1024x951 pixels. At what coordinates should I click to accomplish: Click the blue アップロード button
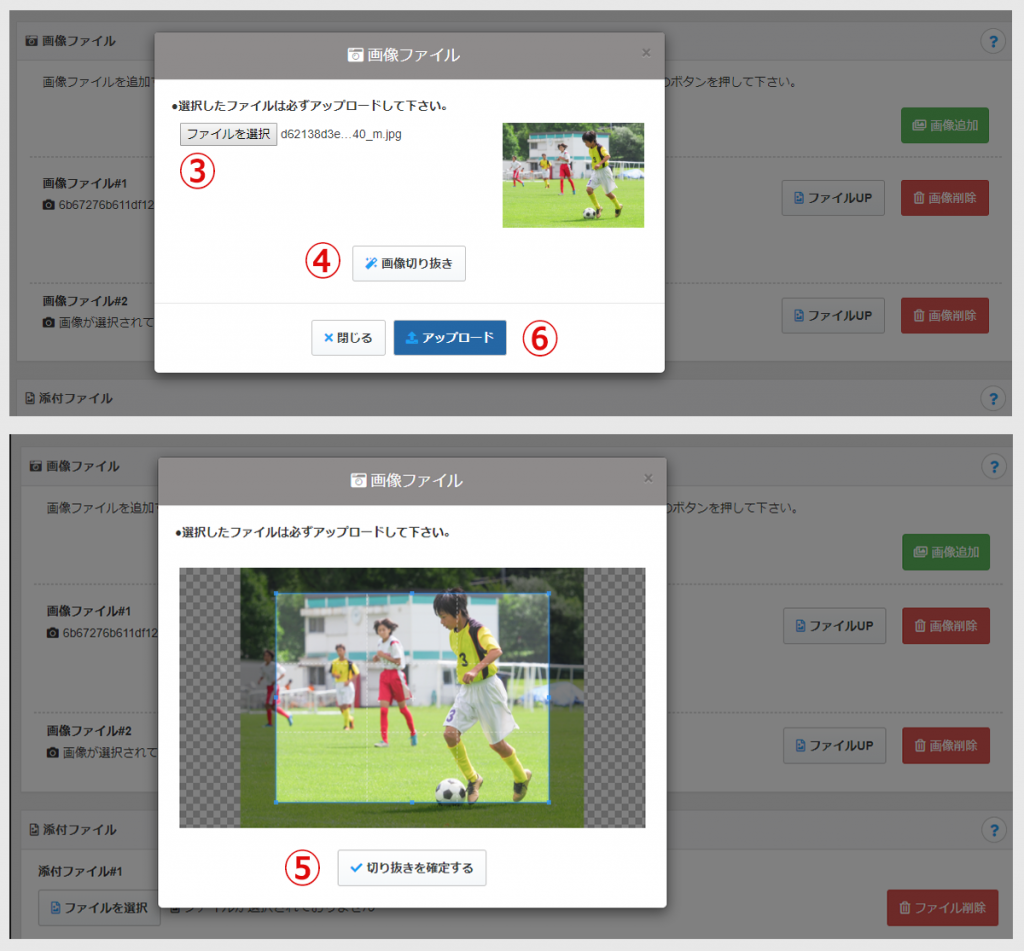[x=450, y=338]
